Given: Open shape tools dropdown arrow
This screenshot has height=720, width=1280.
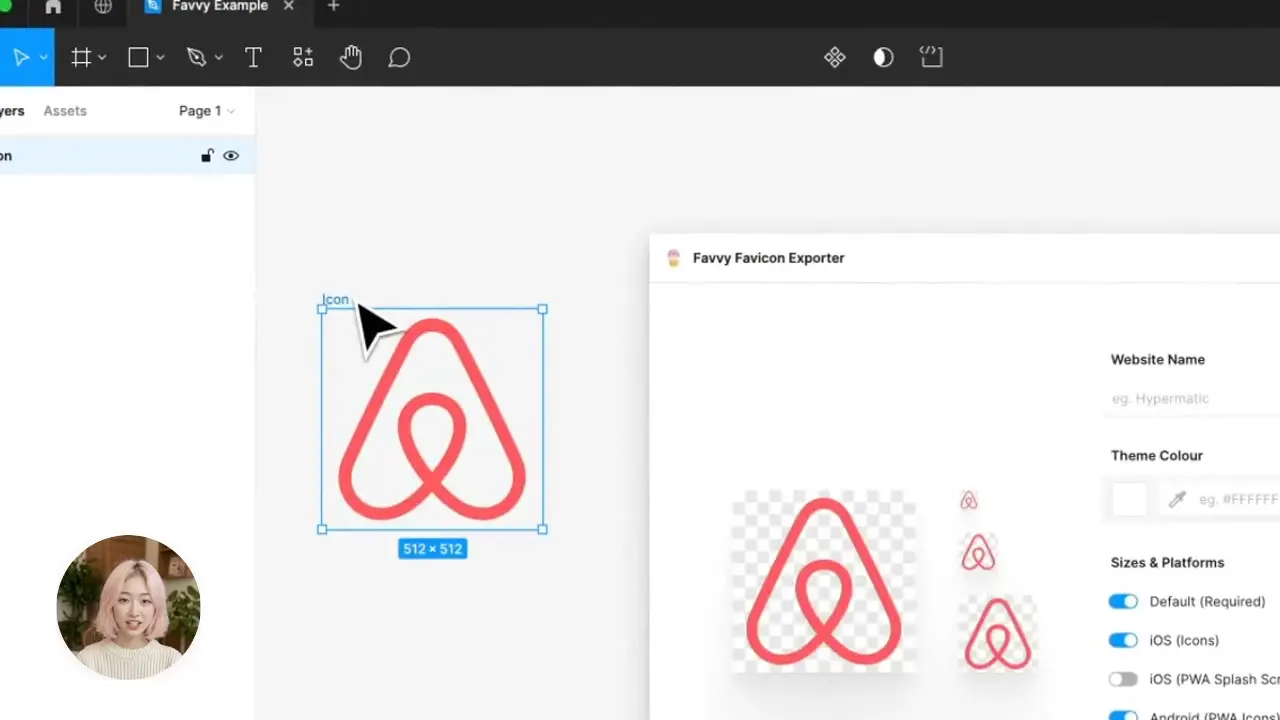Looking at the screenshot, I should pyautogui.click(x=160, y=58).
